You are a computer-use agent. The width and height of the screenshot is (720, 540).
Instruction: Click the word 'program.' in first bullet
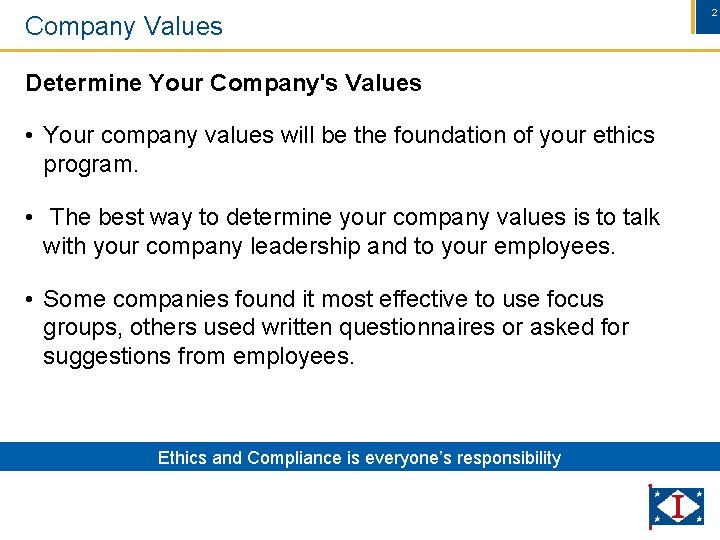90,164
